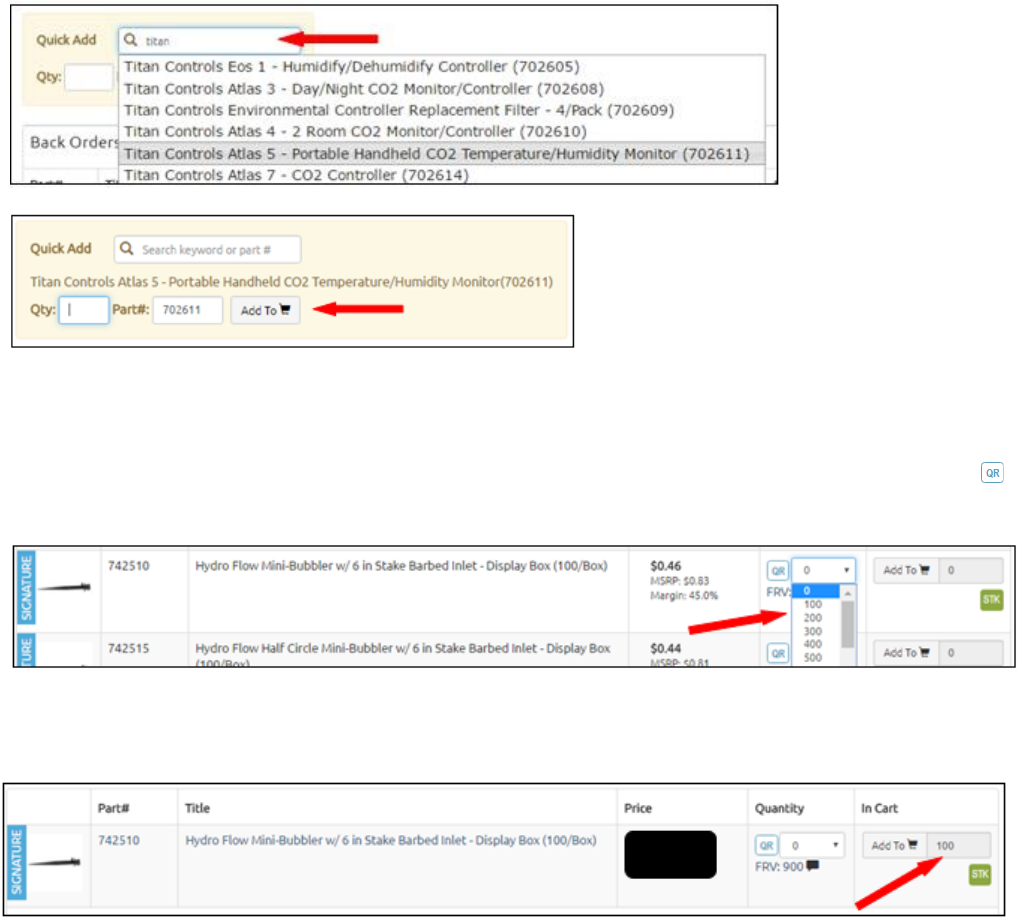Choose 300 from the quantity list
1019x921 pixels.
815,631
